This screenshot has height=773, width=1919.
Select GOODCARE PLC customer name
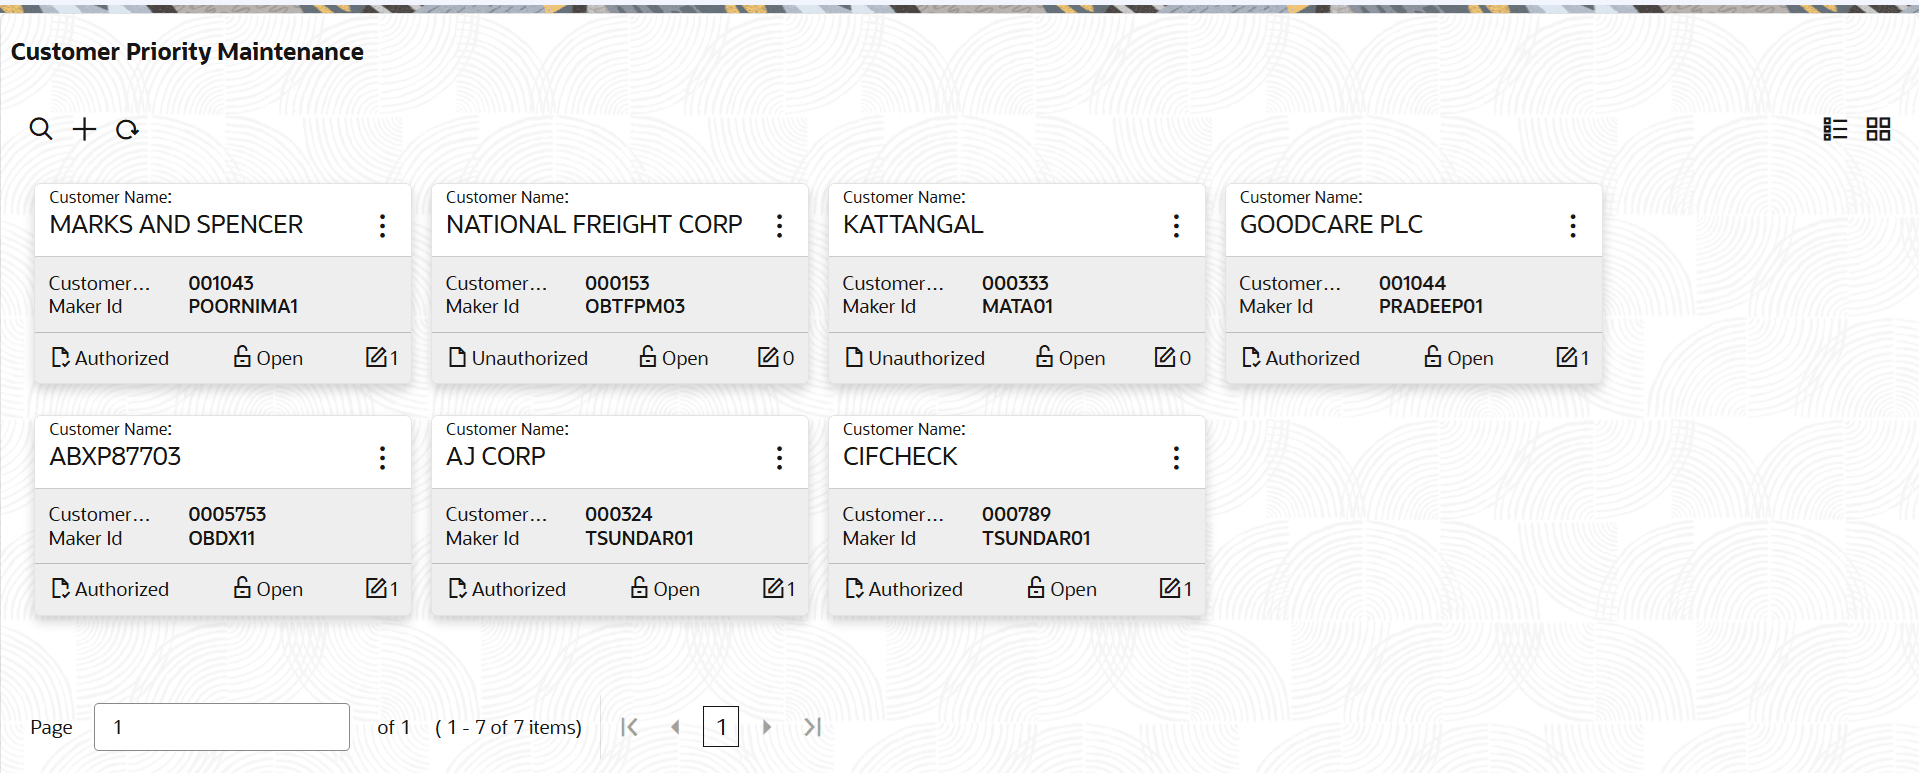click(1331, 225)
